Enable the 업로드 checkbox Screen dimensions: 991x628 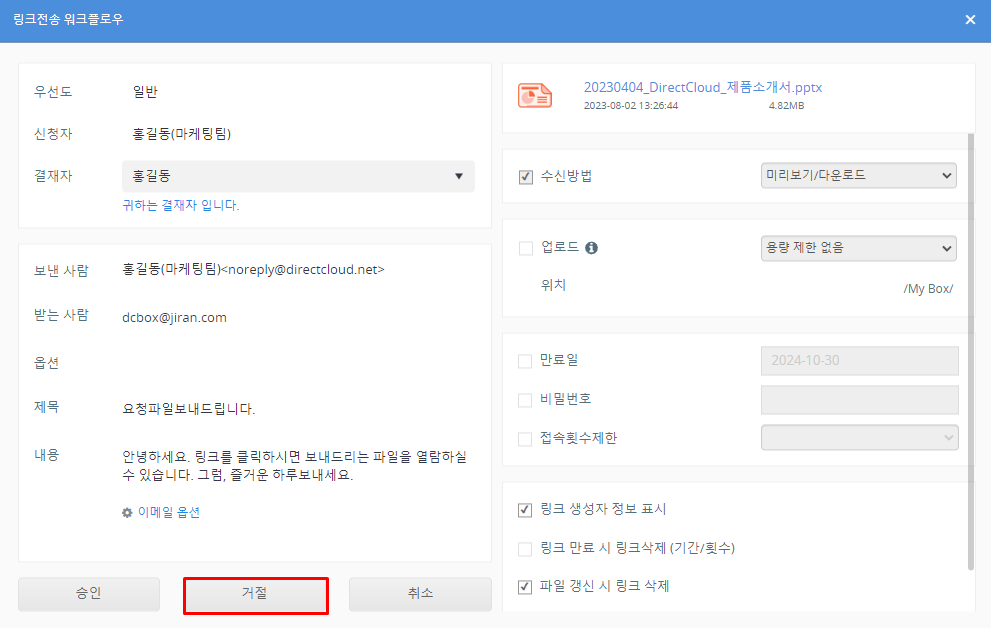click(526, 248)
